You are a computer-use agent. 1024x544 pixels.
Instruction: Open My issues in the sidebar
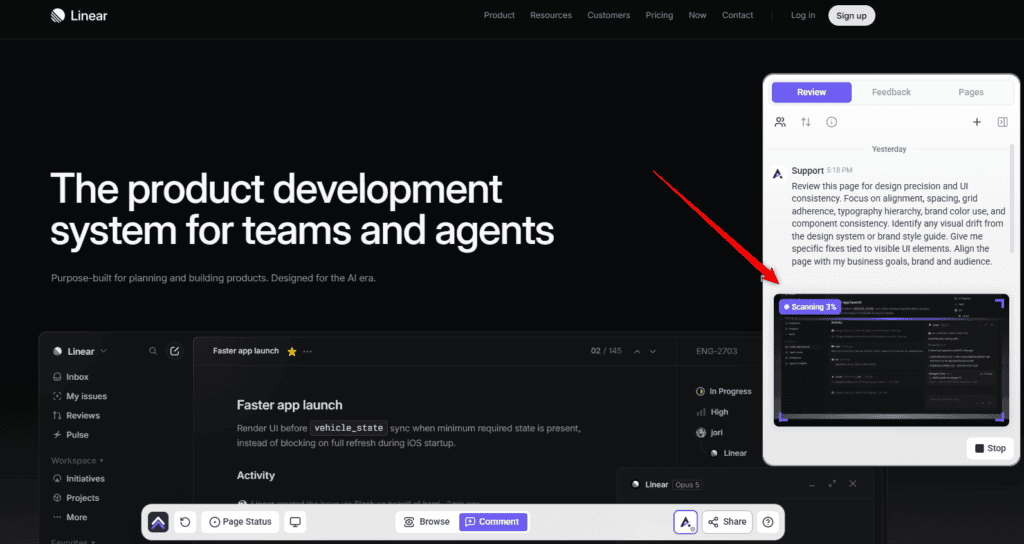tap(80, 396)
